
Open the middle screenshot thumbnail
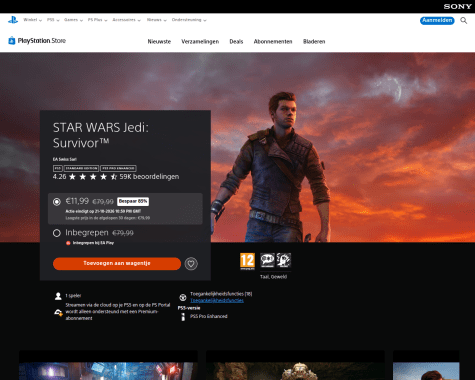[x=295, y=365]
